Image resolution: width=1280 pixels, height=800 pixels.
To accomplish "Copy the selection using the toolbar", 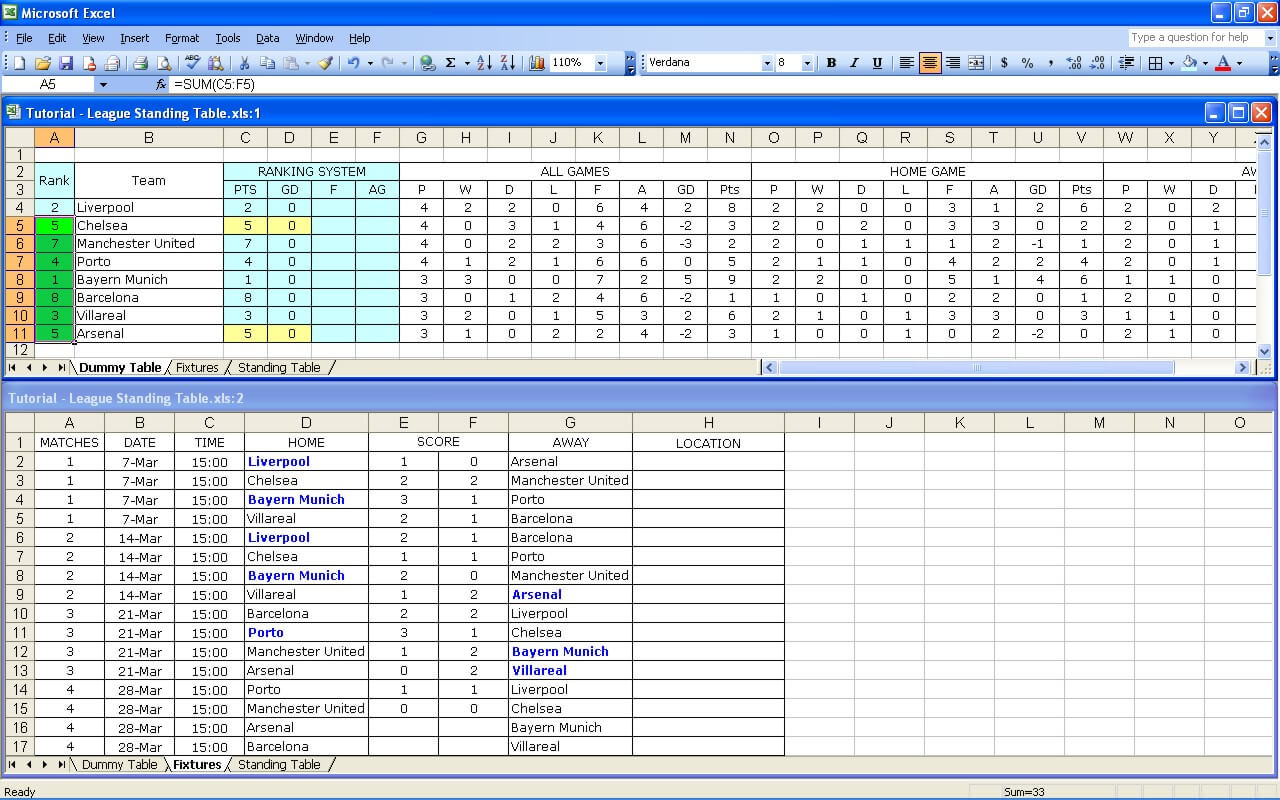I will (x=267, y=63).
